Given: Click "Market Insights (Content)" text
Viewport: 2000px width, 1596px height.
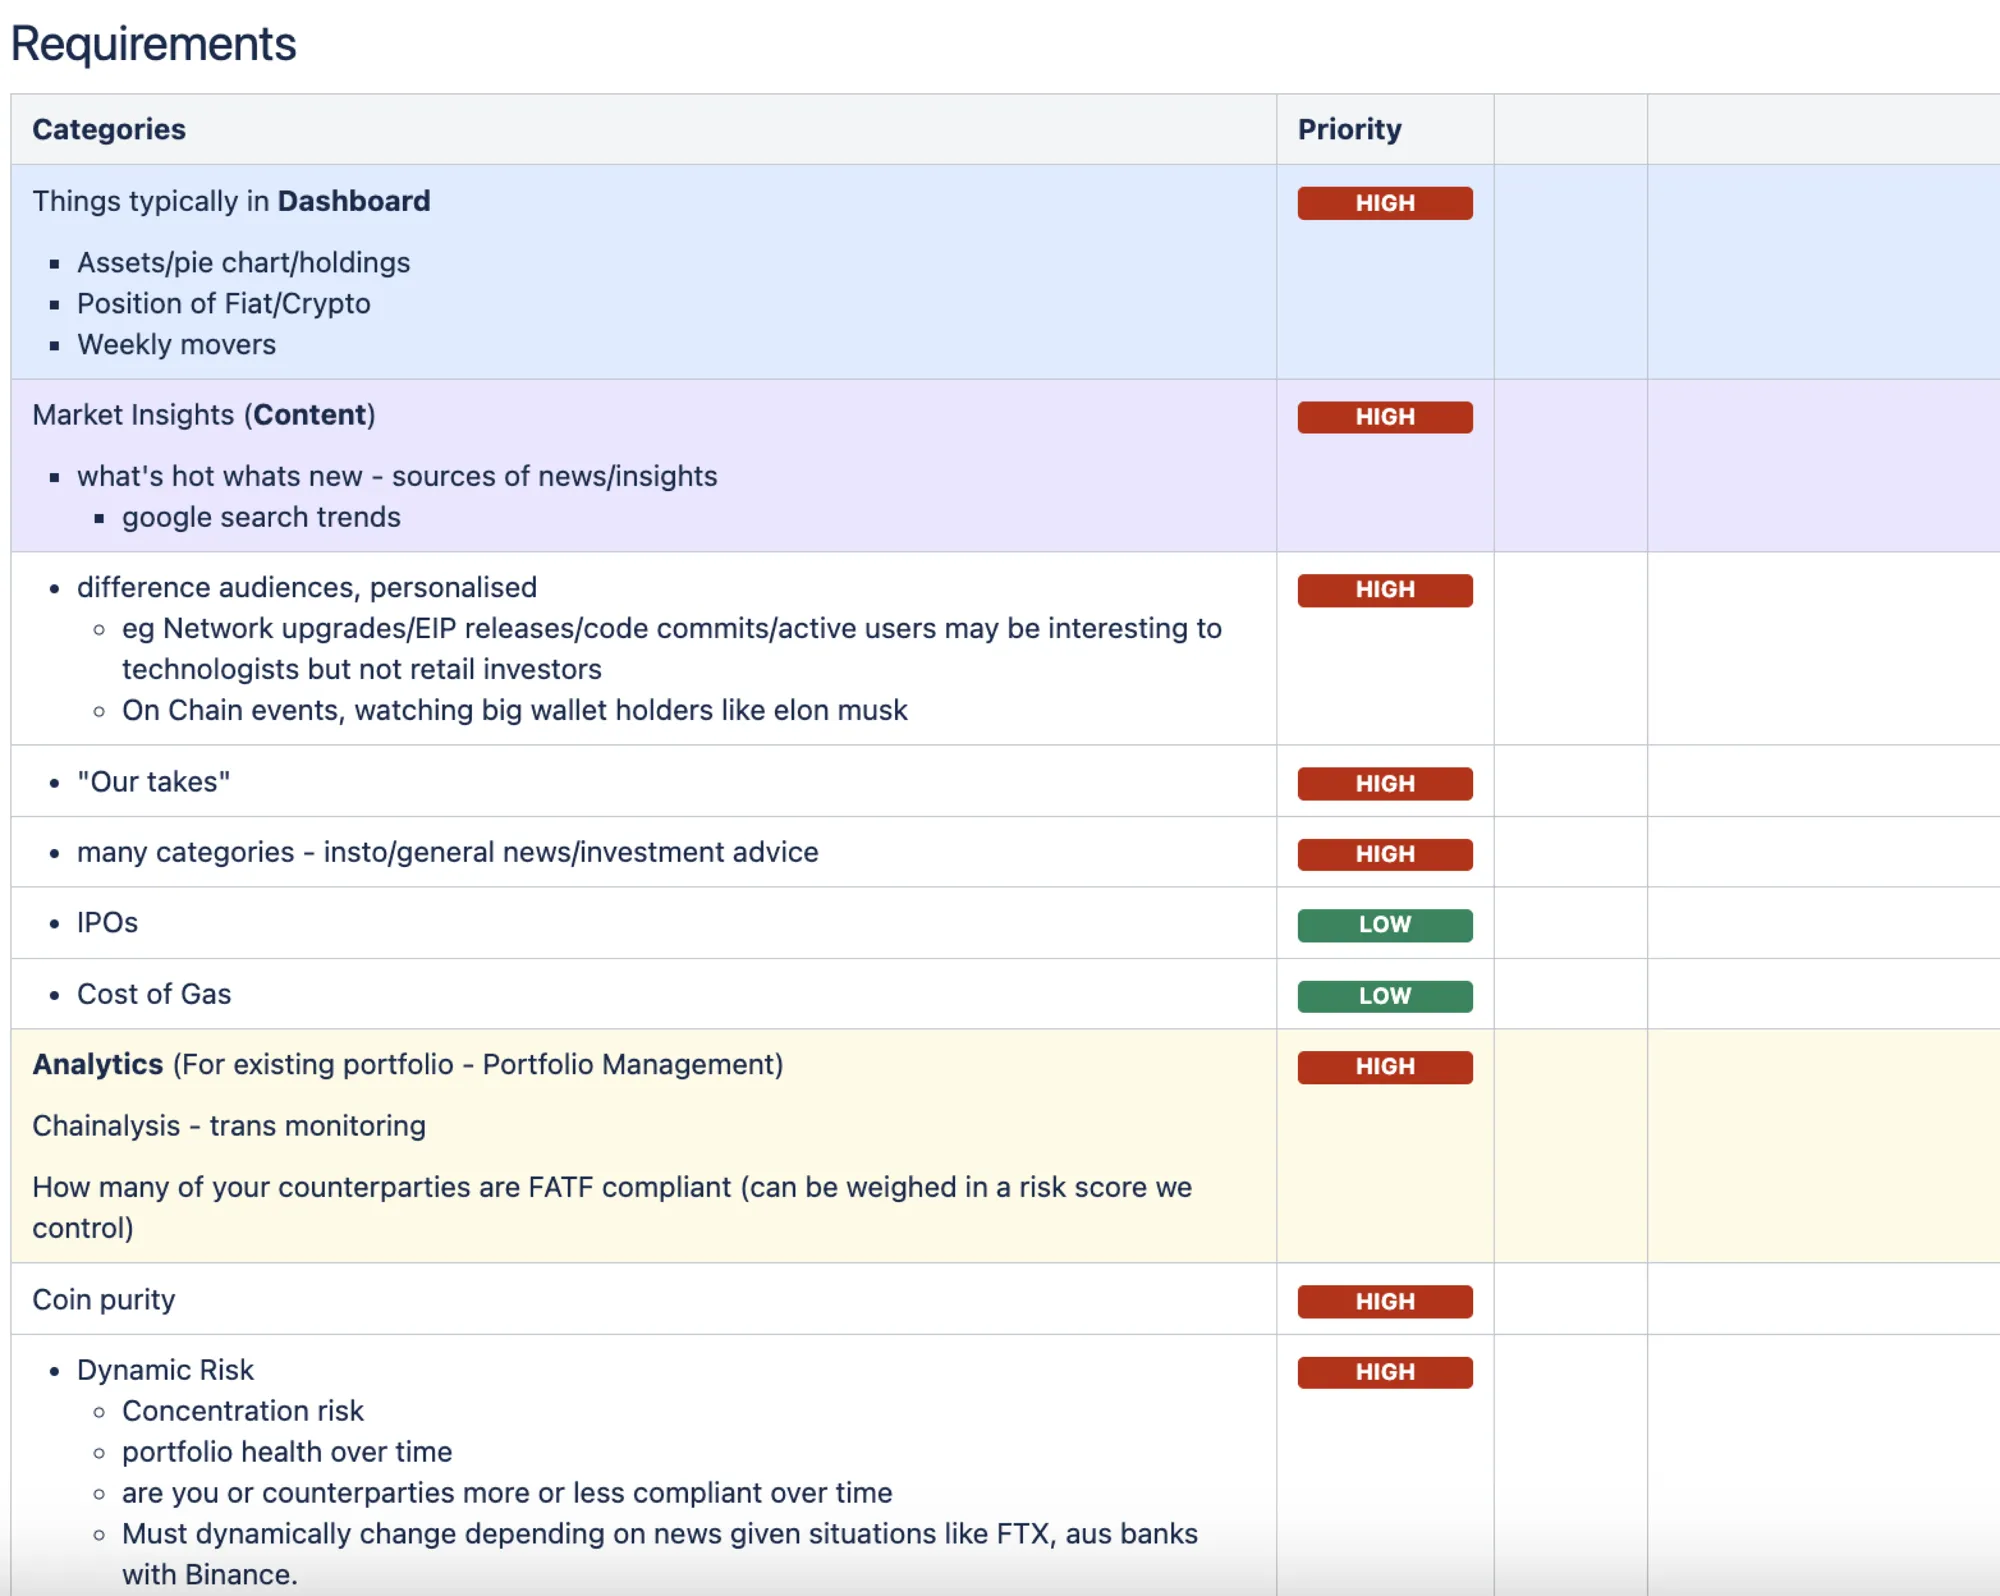Looking at the screenshot, I should pyautogui.click(x=203, y=415).
